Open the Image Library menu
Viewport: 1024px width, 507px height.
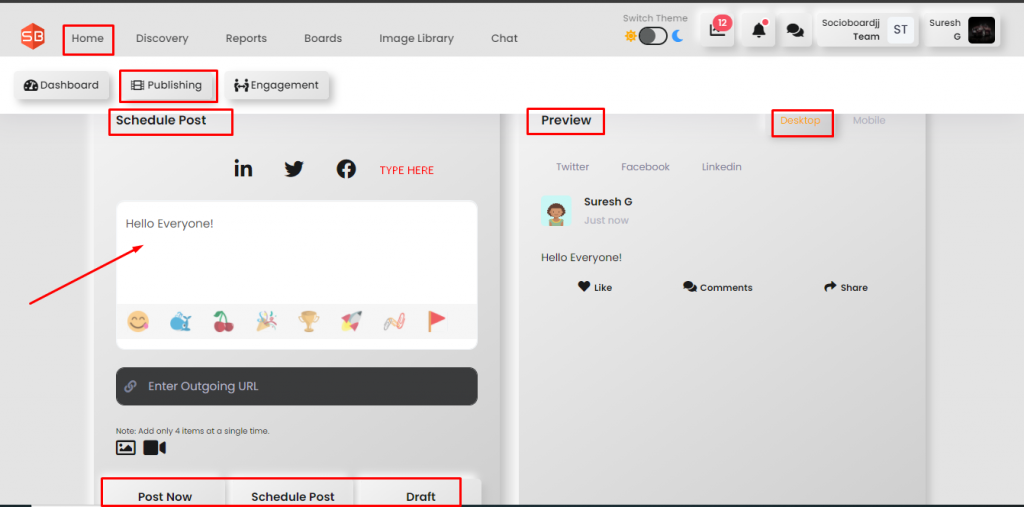click(417, 39)
